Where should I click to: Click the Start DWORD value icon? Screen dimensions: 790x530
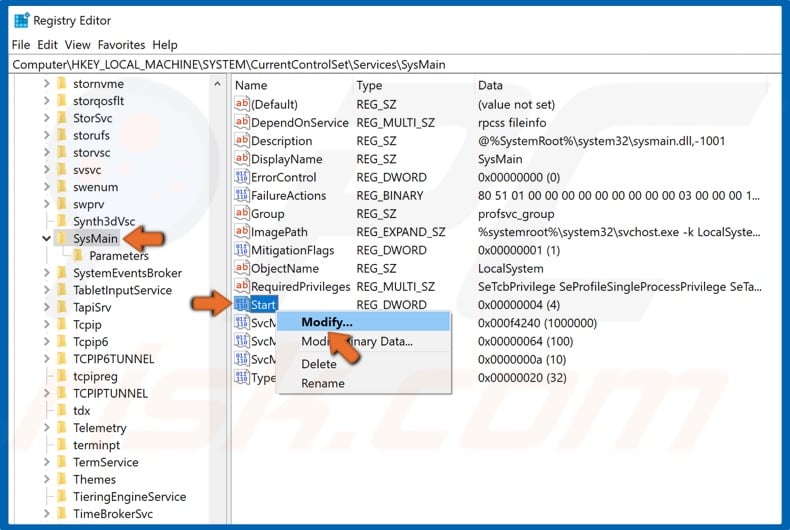[x=242, y=304]
